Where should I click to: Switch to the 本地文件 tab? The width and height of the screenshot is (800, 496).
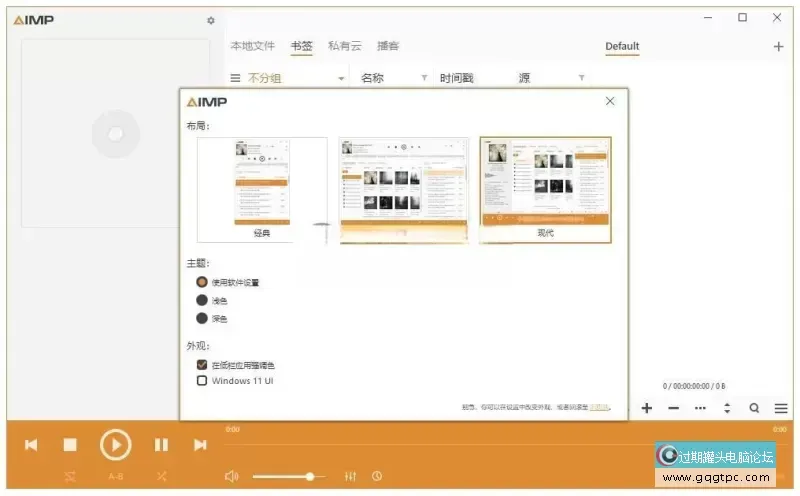pyautogui.click(x=252, y=46)
